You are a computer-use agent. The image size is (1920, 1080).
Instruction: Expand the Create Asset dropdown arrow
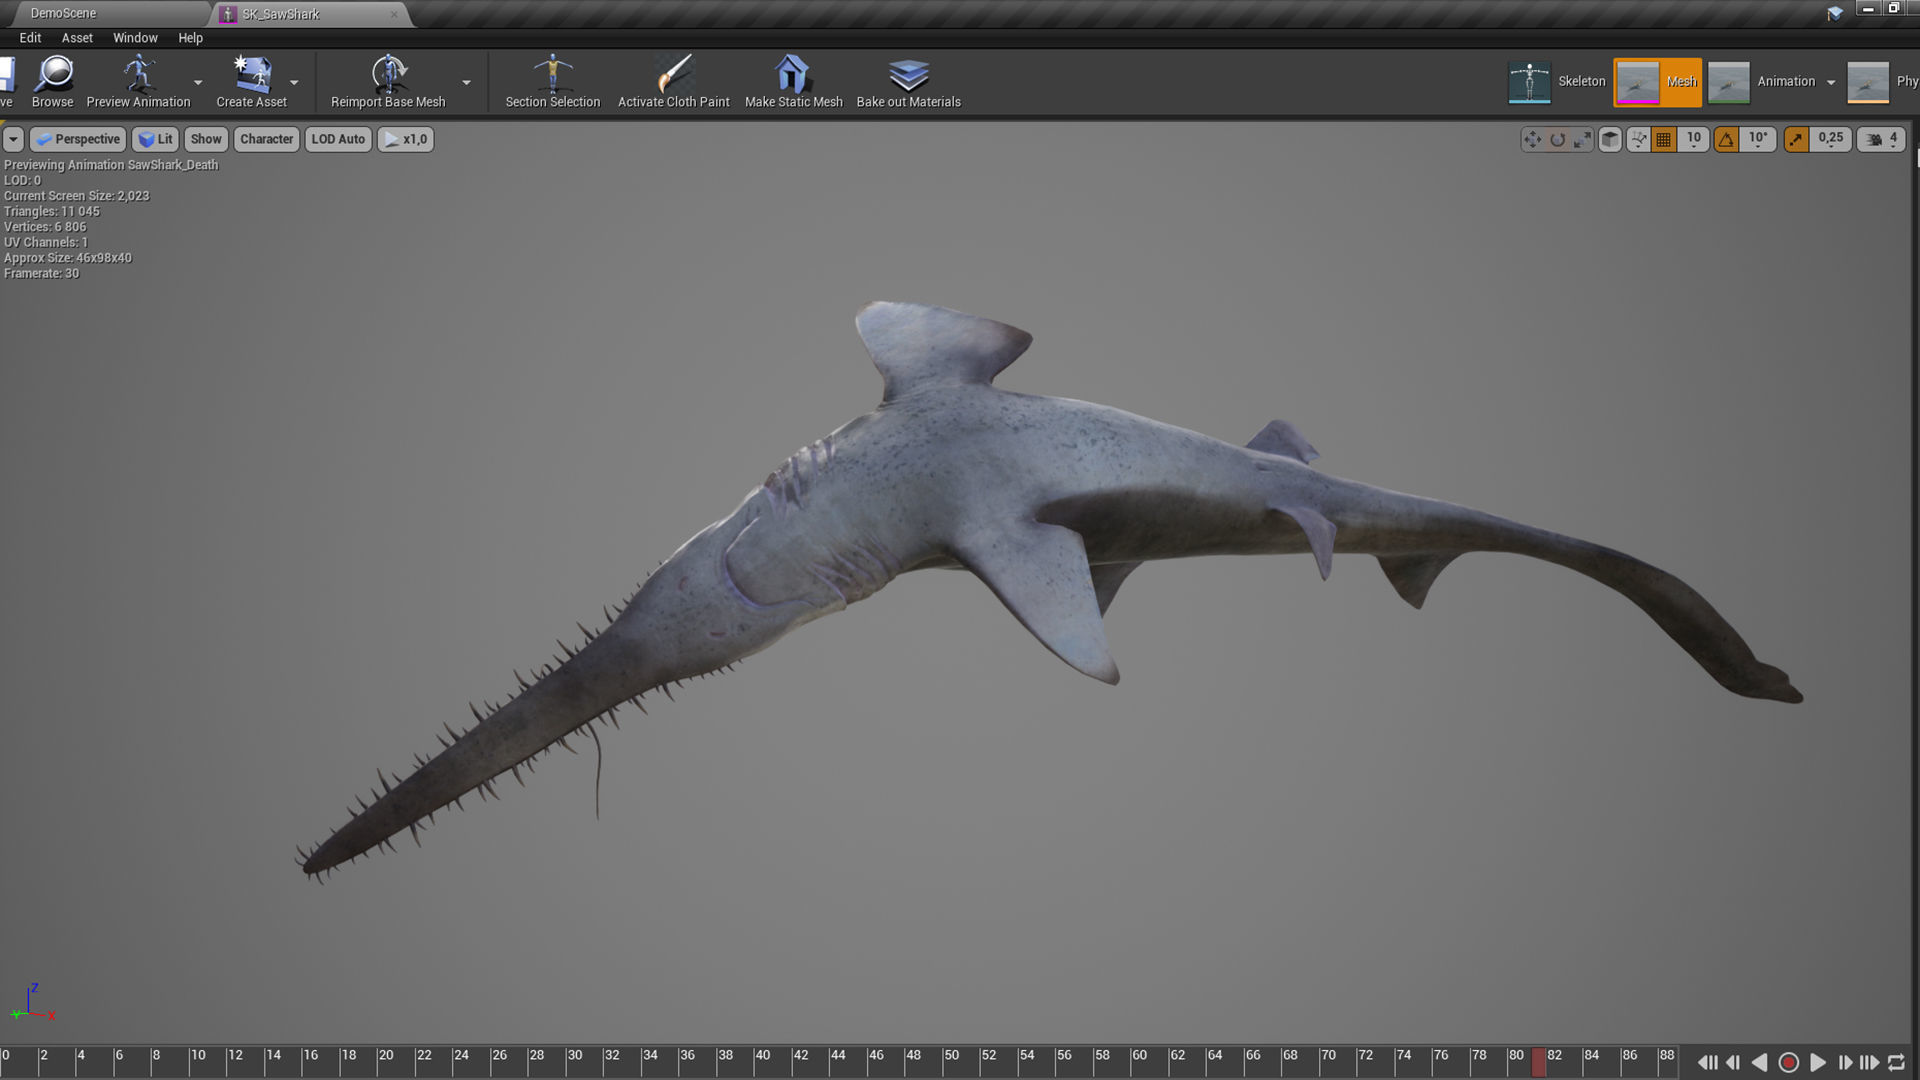point(294,83)
